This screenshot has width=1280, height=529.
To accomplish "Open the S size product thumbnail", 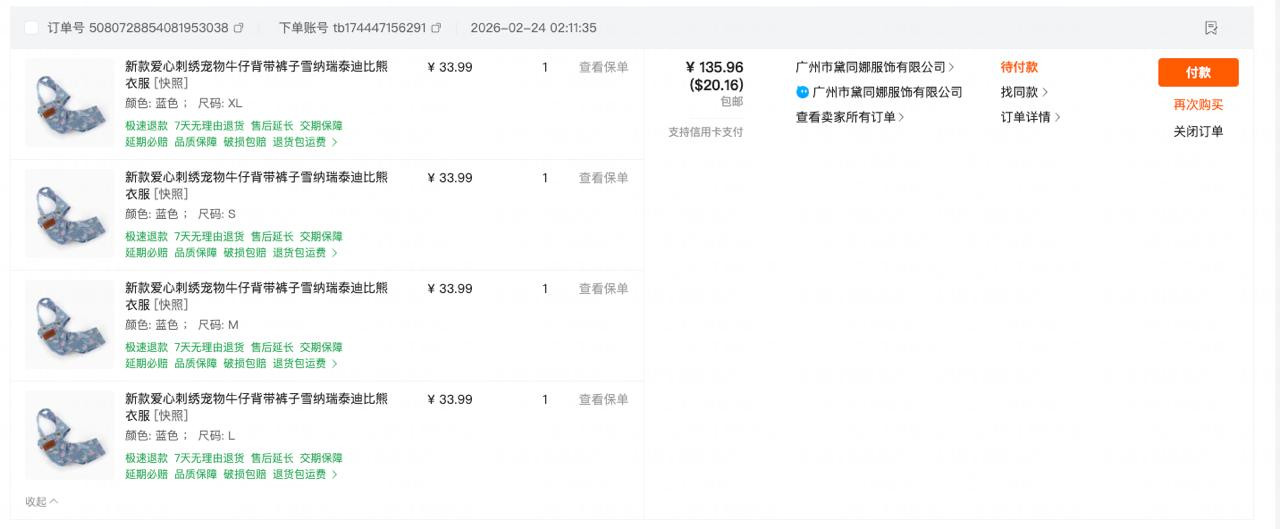I will pos(68,214).
